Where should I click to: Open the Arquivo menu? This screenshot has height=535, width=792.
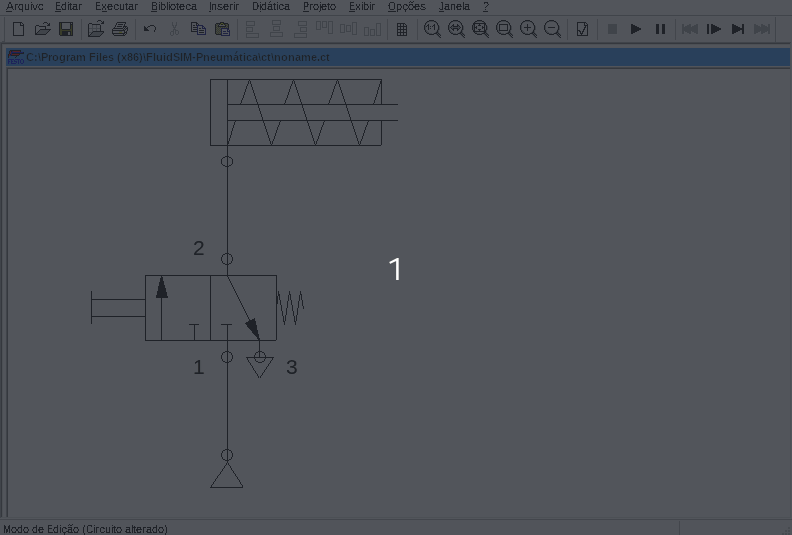click(x=24, y=7)
